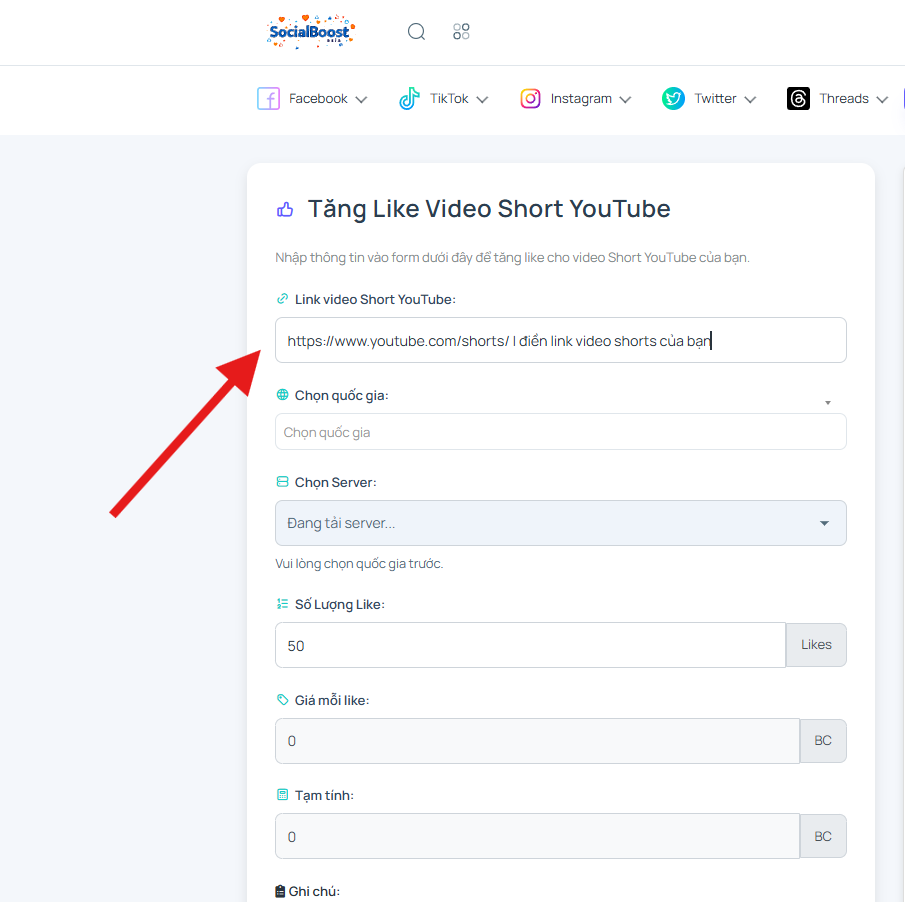Click the Likes unit label

(816, 645)
